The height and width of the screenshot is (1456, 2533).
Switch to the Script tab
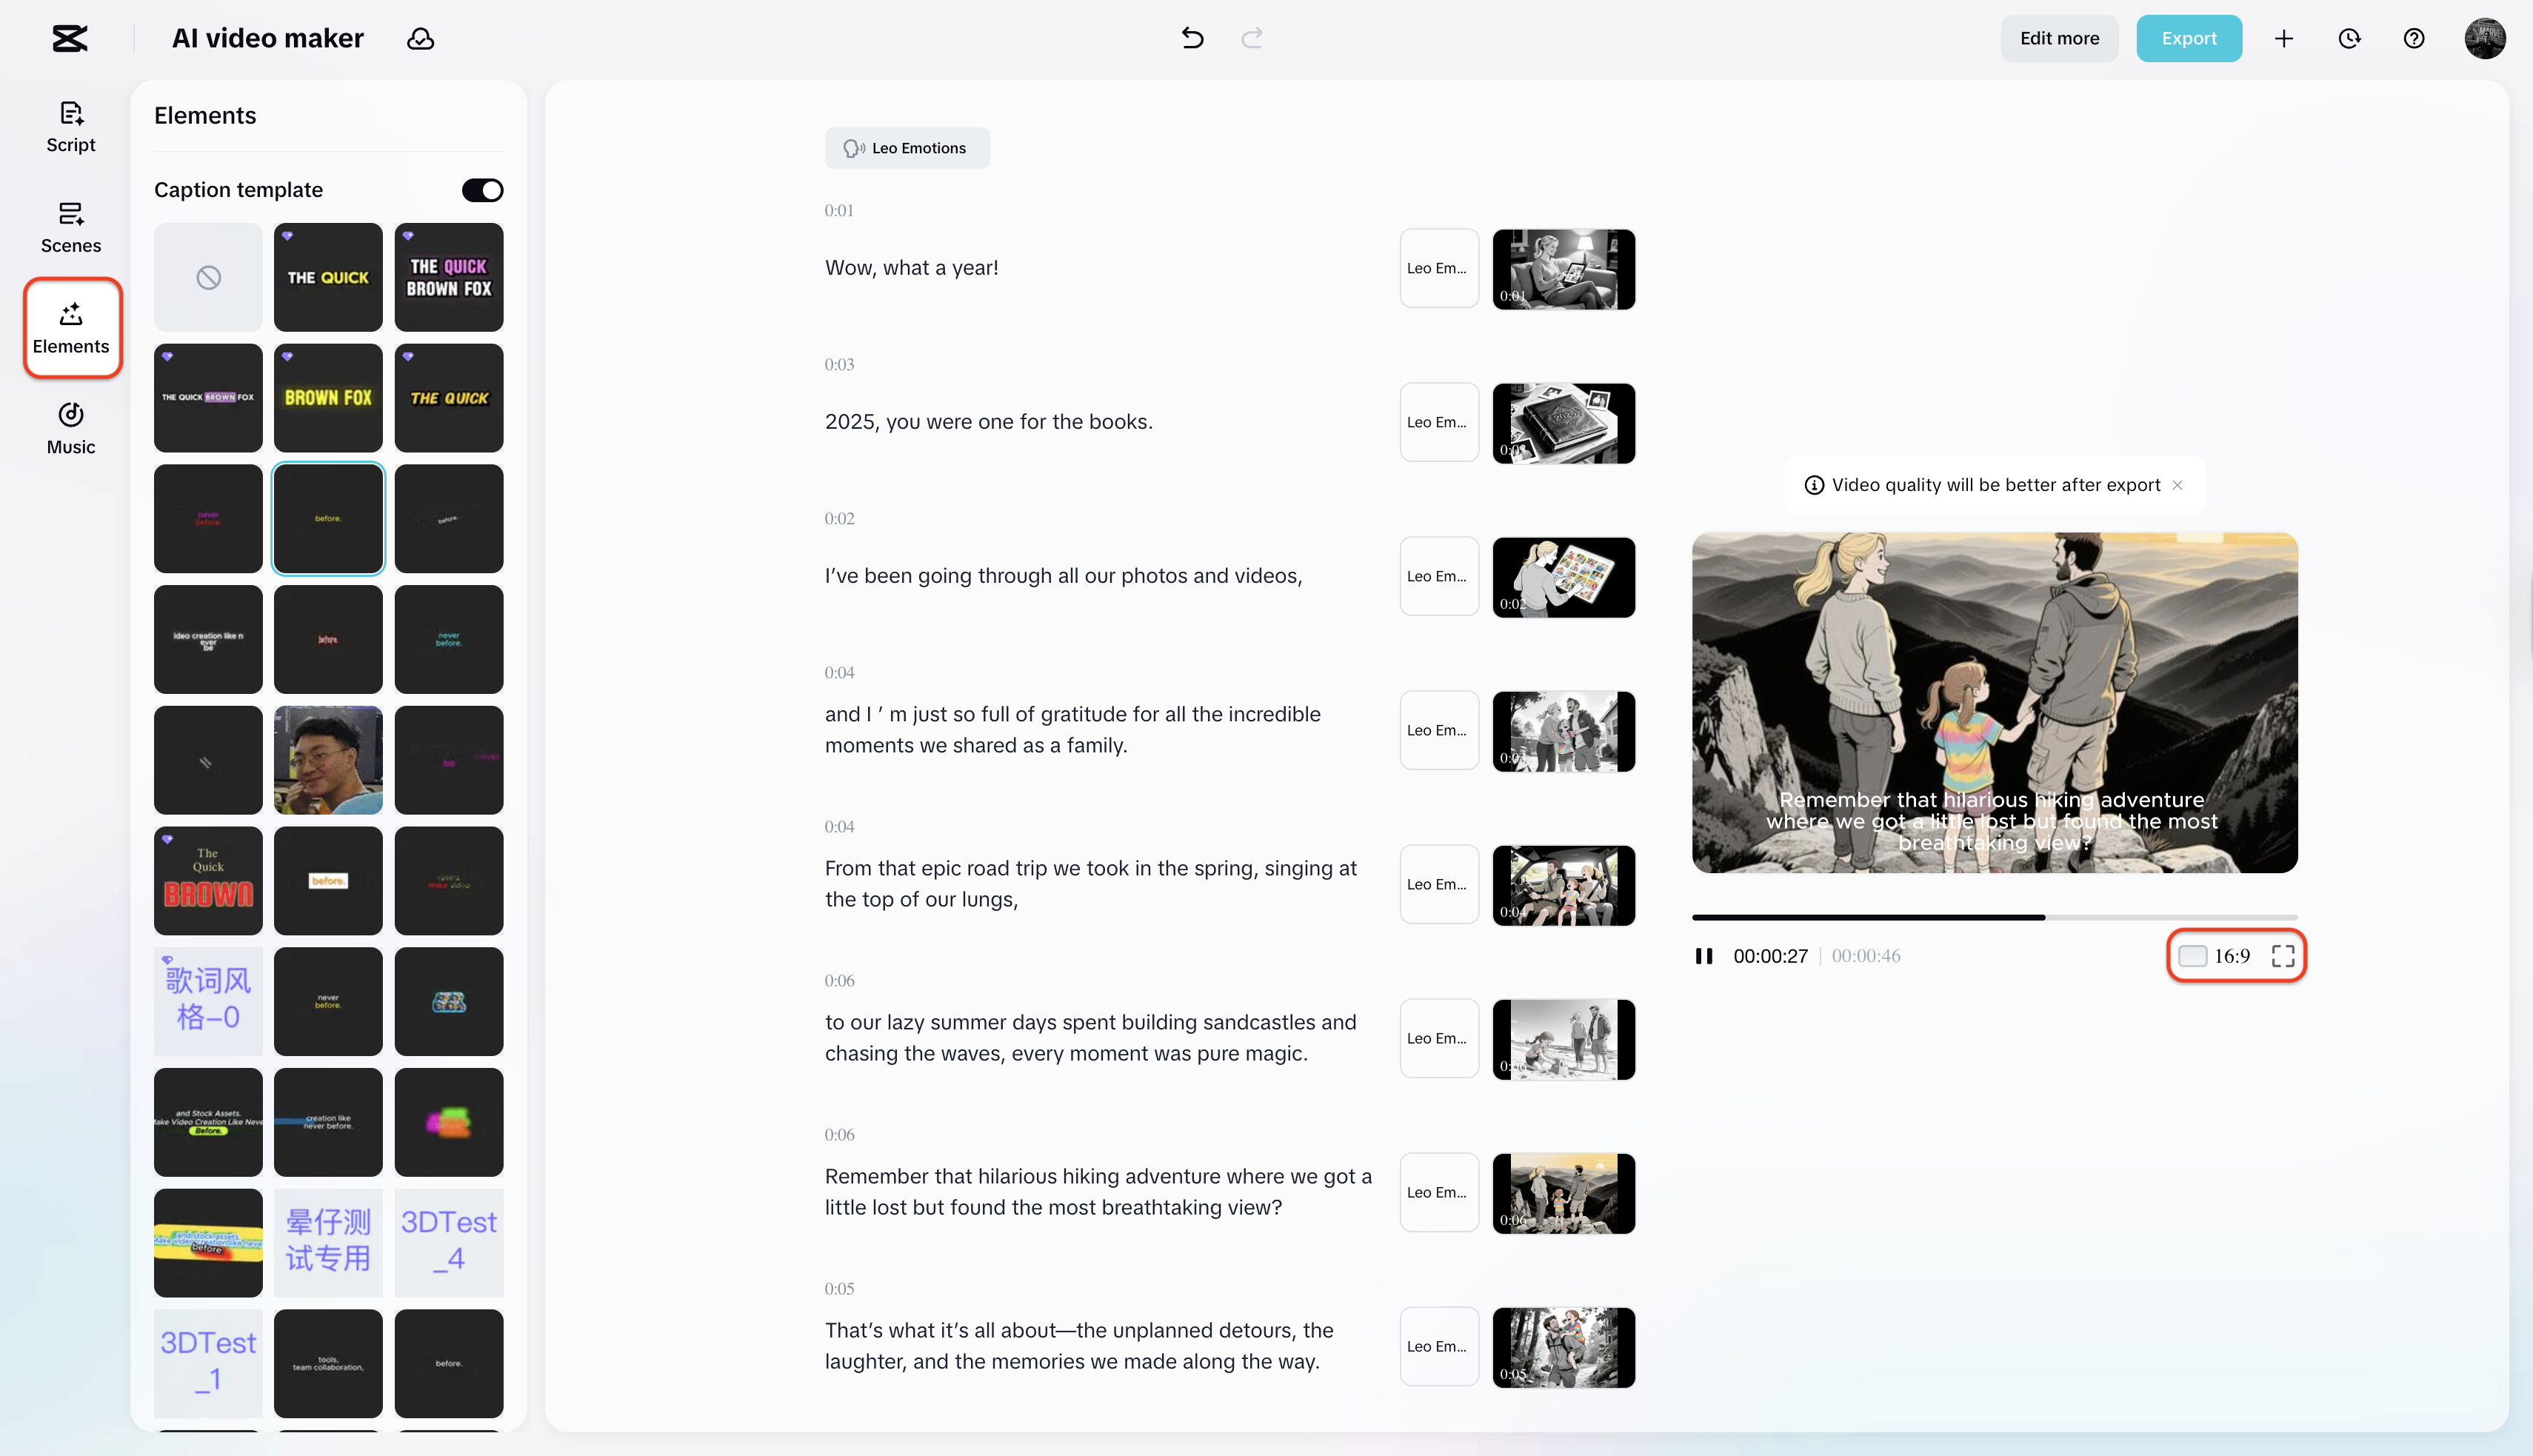click(x=70, y=127)
